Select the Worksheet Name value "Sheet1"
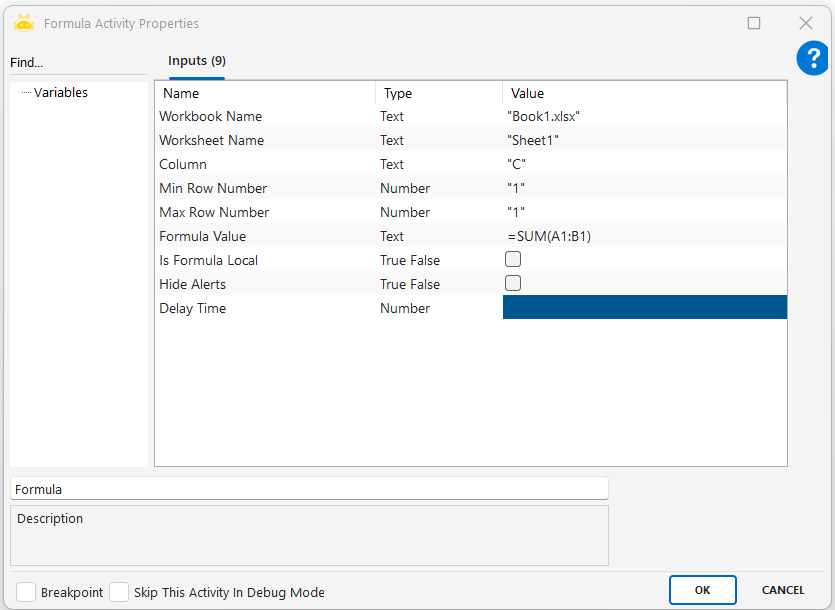The width and height of the screenshot is (835, 610). (x=644, y=141)
